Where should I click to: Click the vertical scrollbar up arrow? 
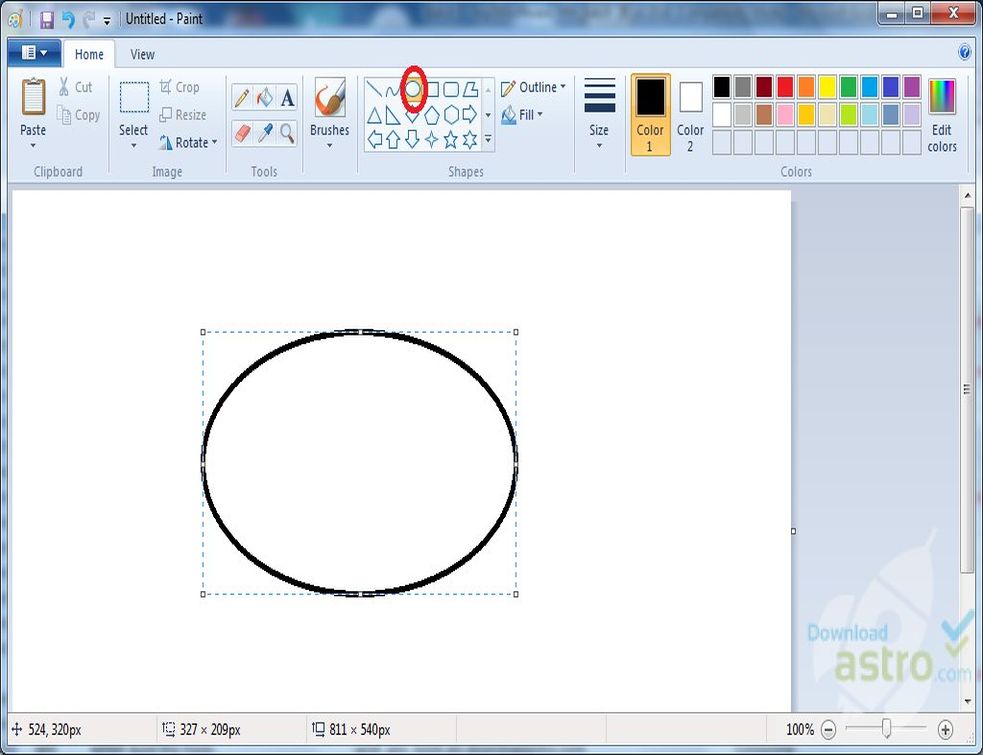pyautogui.click(x=967, y=196)
